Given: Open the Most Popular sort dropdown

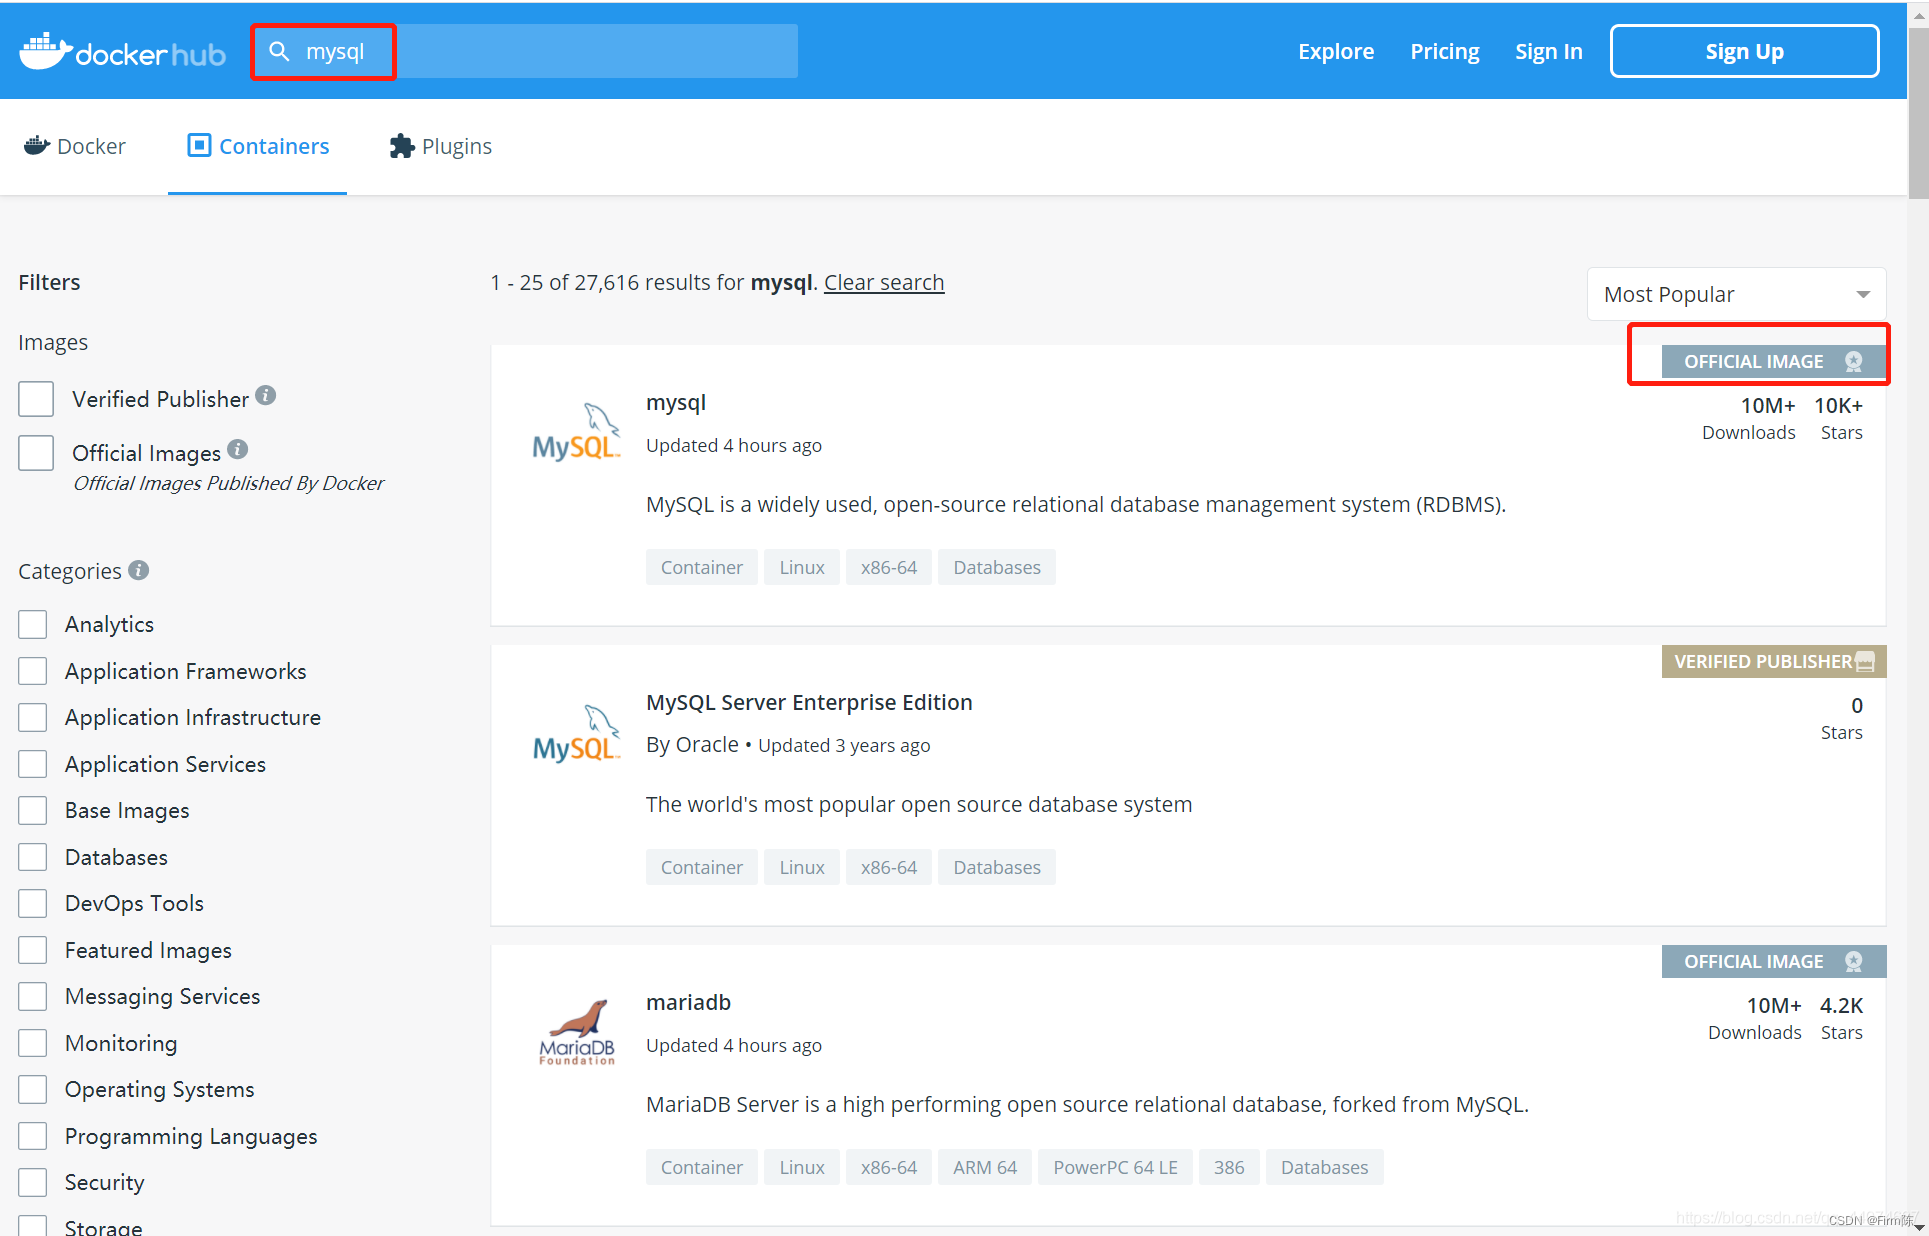Looking at the screenshot, I should pyautogui.click(x=1736, y=294).
